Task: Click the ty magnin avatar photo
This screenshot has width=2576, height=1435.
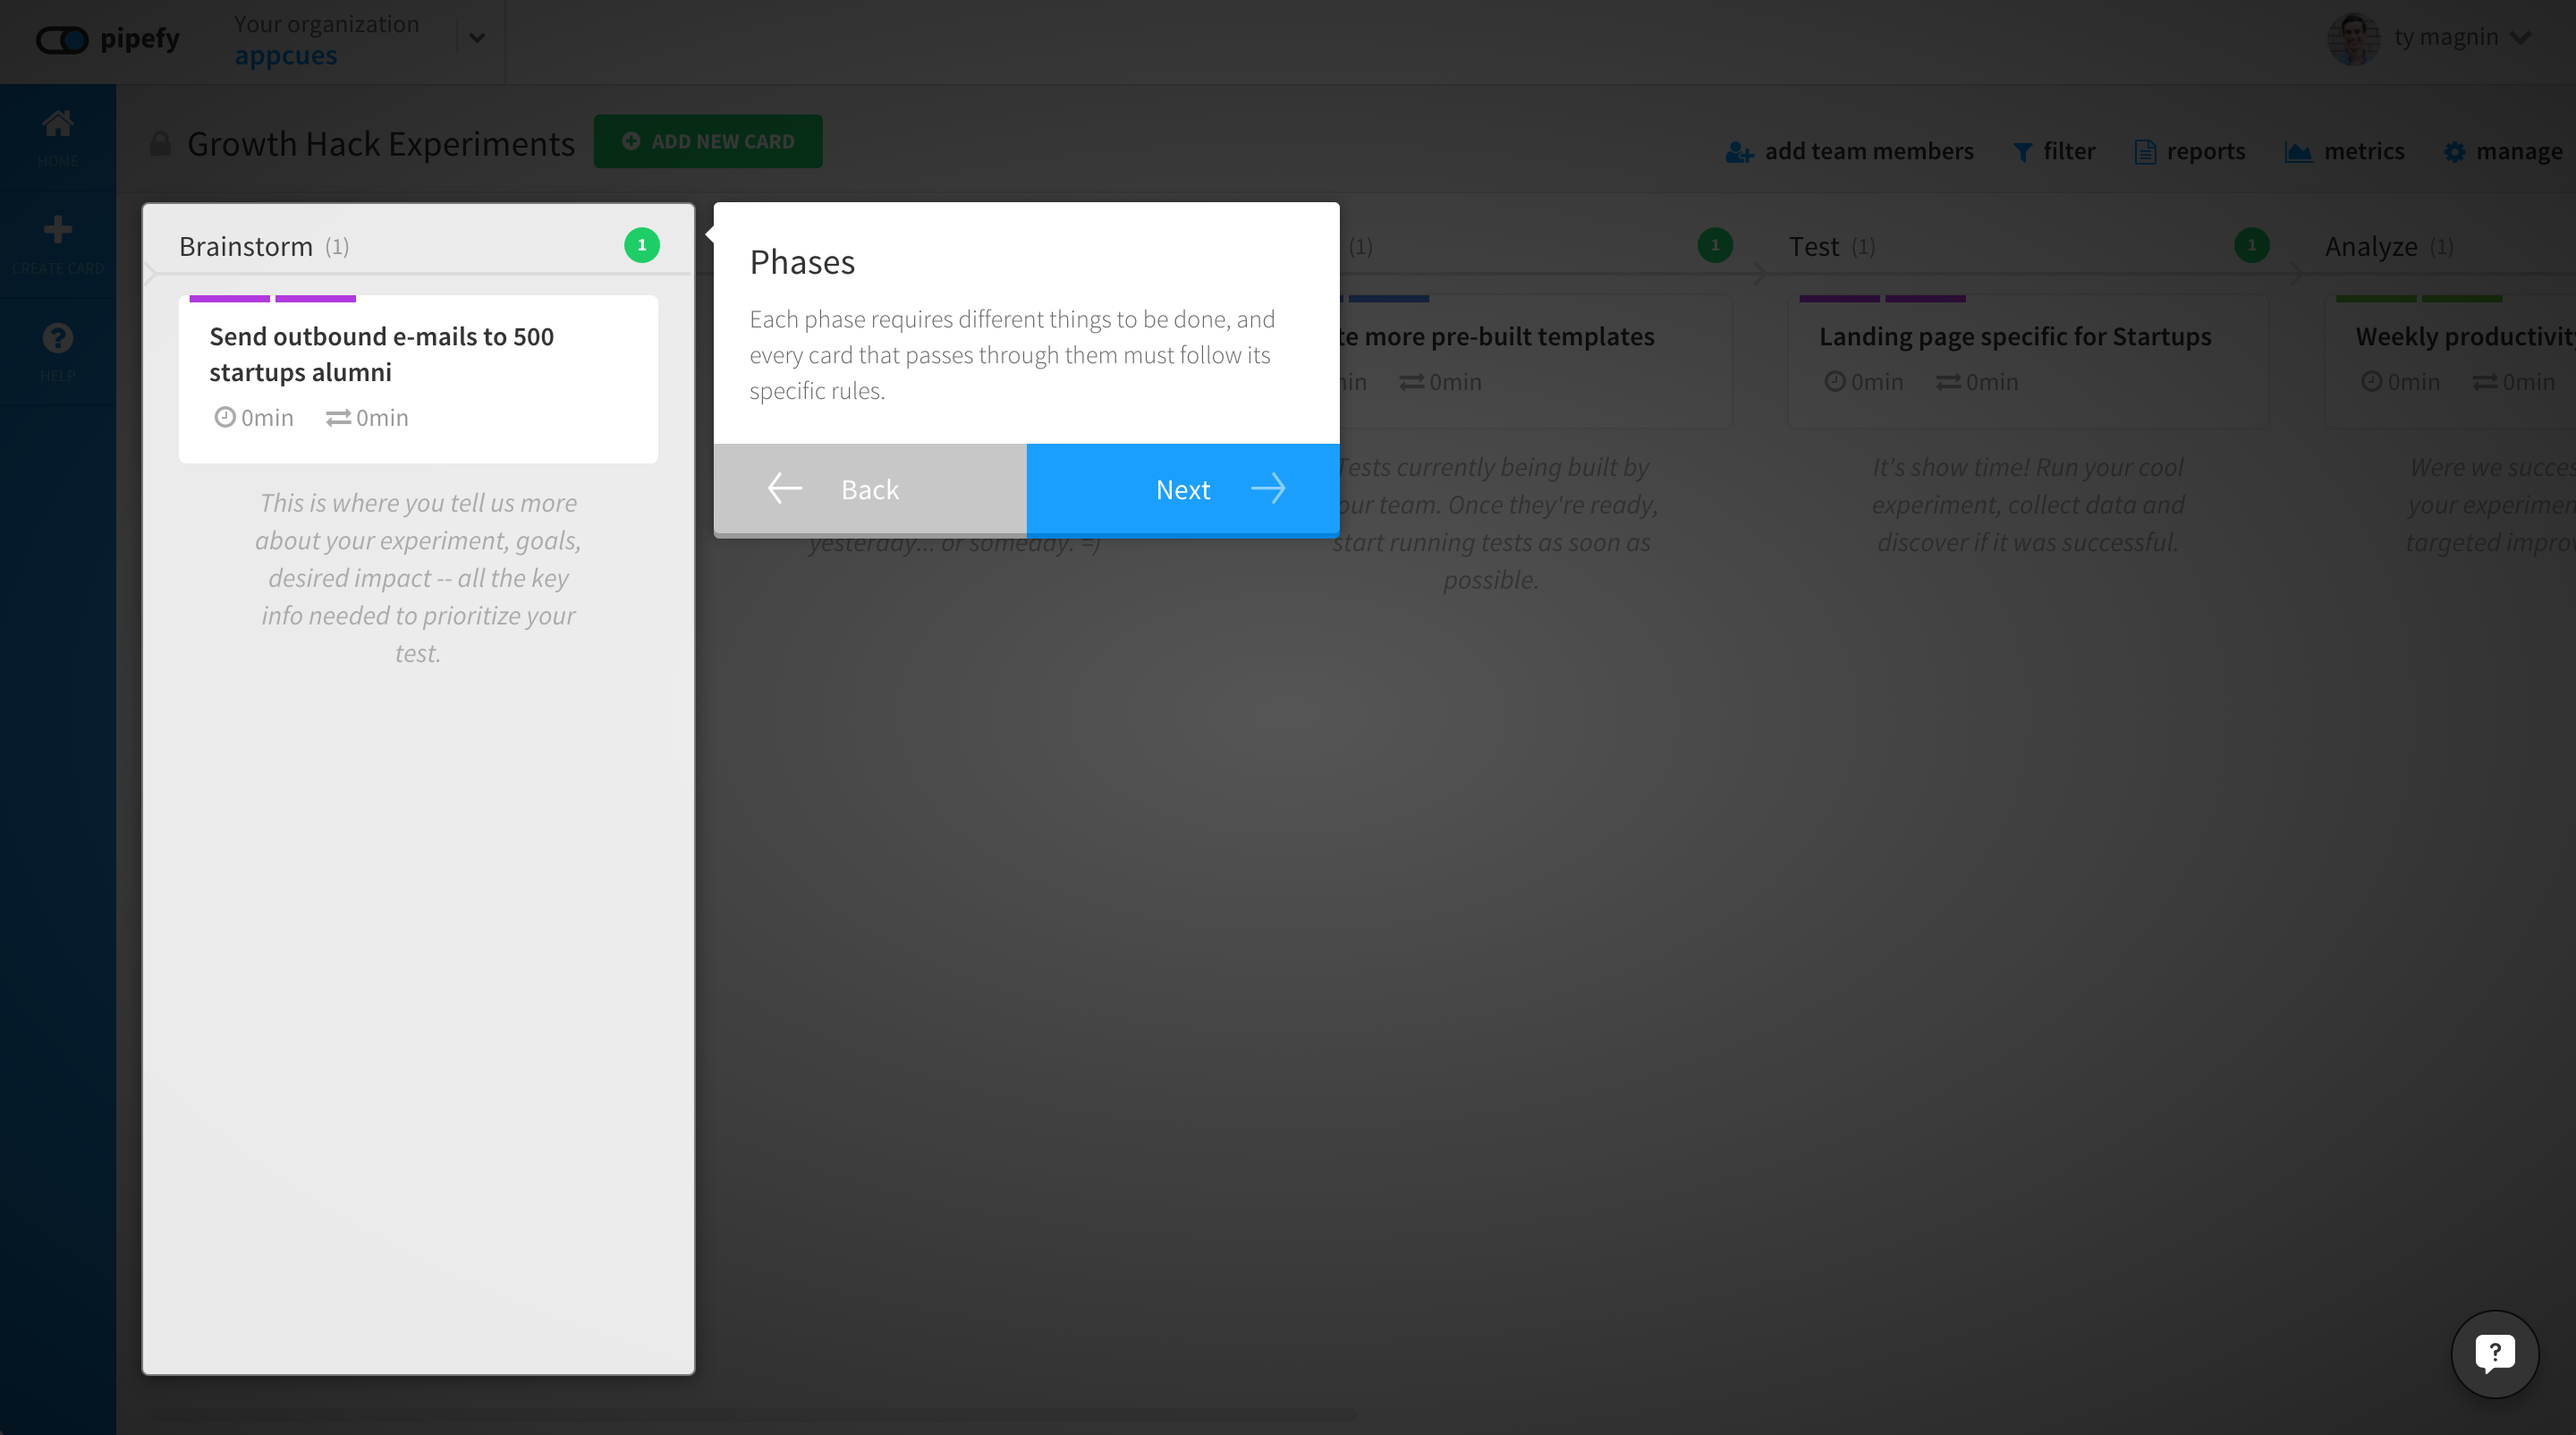Action: [x=2354, y=39]
